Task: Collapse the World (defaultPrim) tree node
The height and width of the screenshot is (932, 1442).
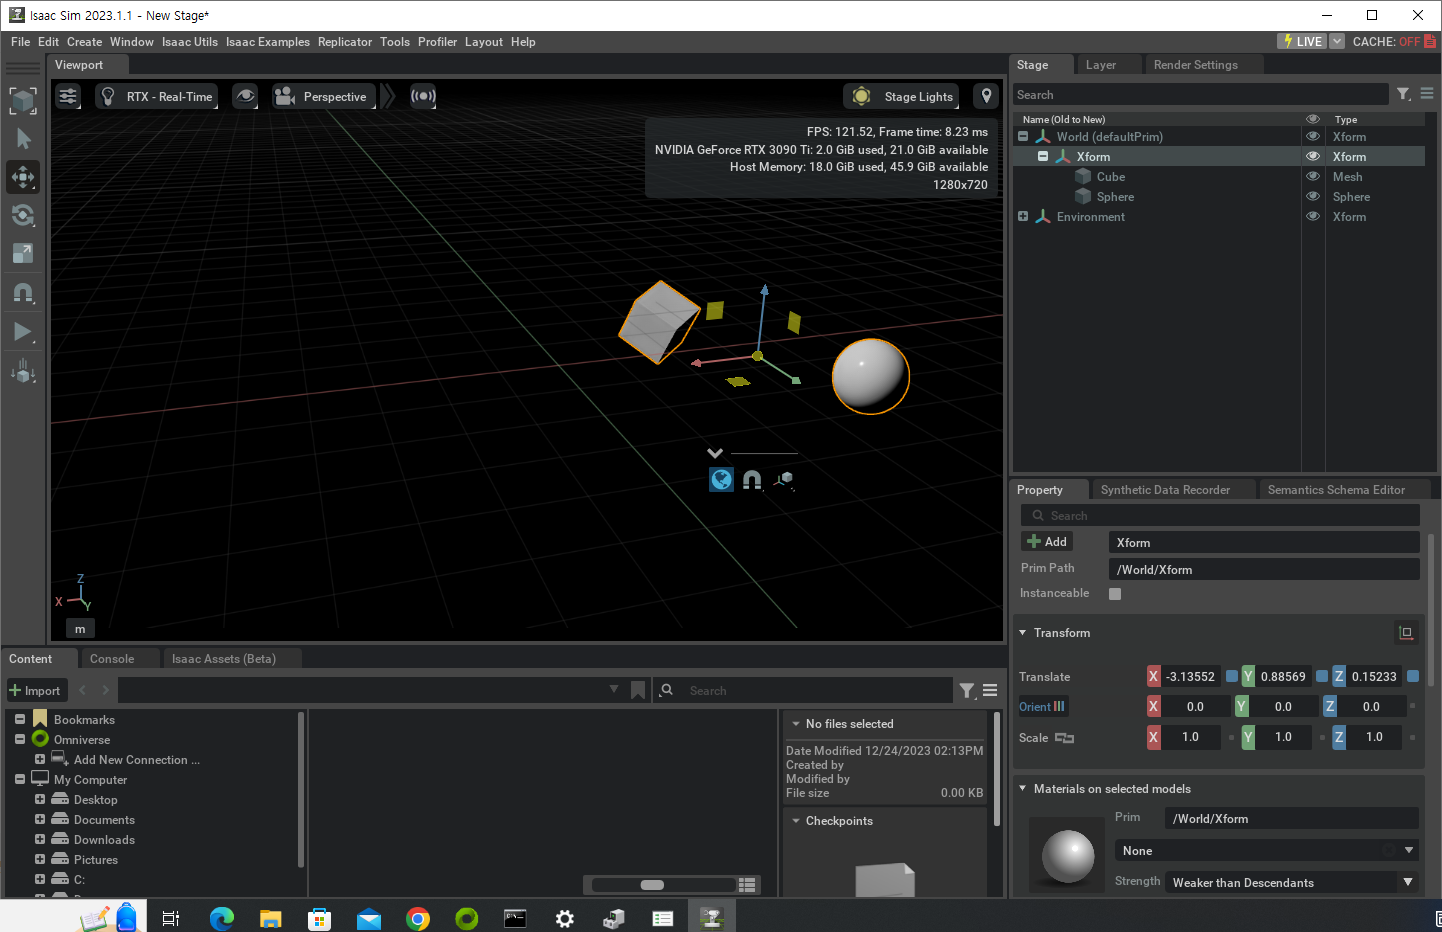Action: pos(1023,136)
